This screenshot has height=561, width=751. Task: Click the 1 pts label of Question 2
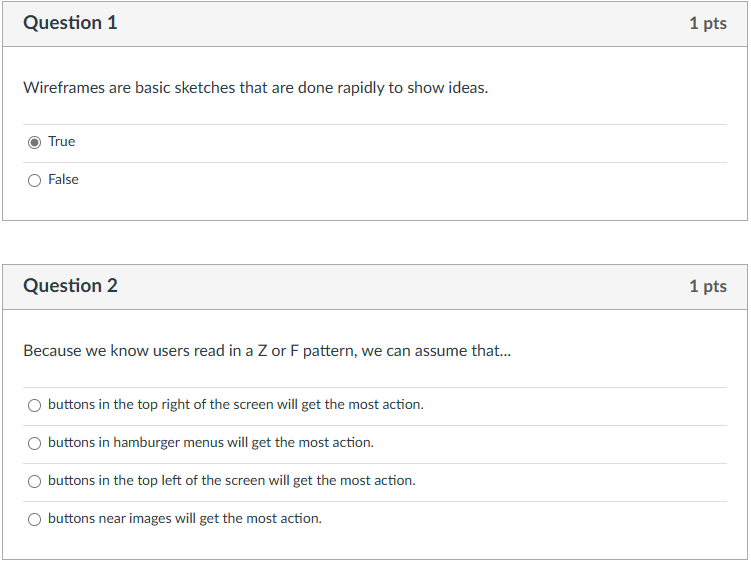708,286
